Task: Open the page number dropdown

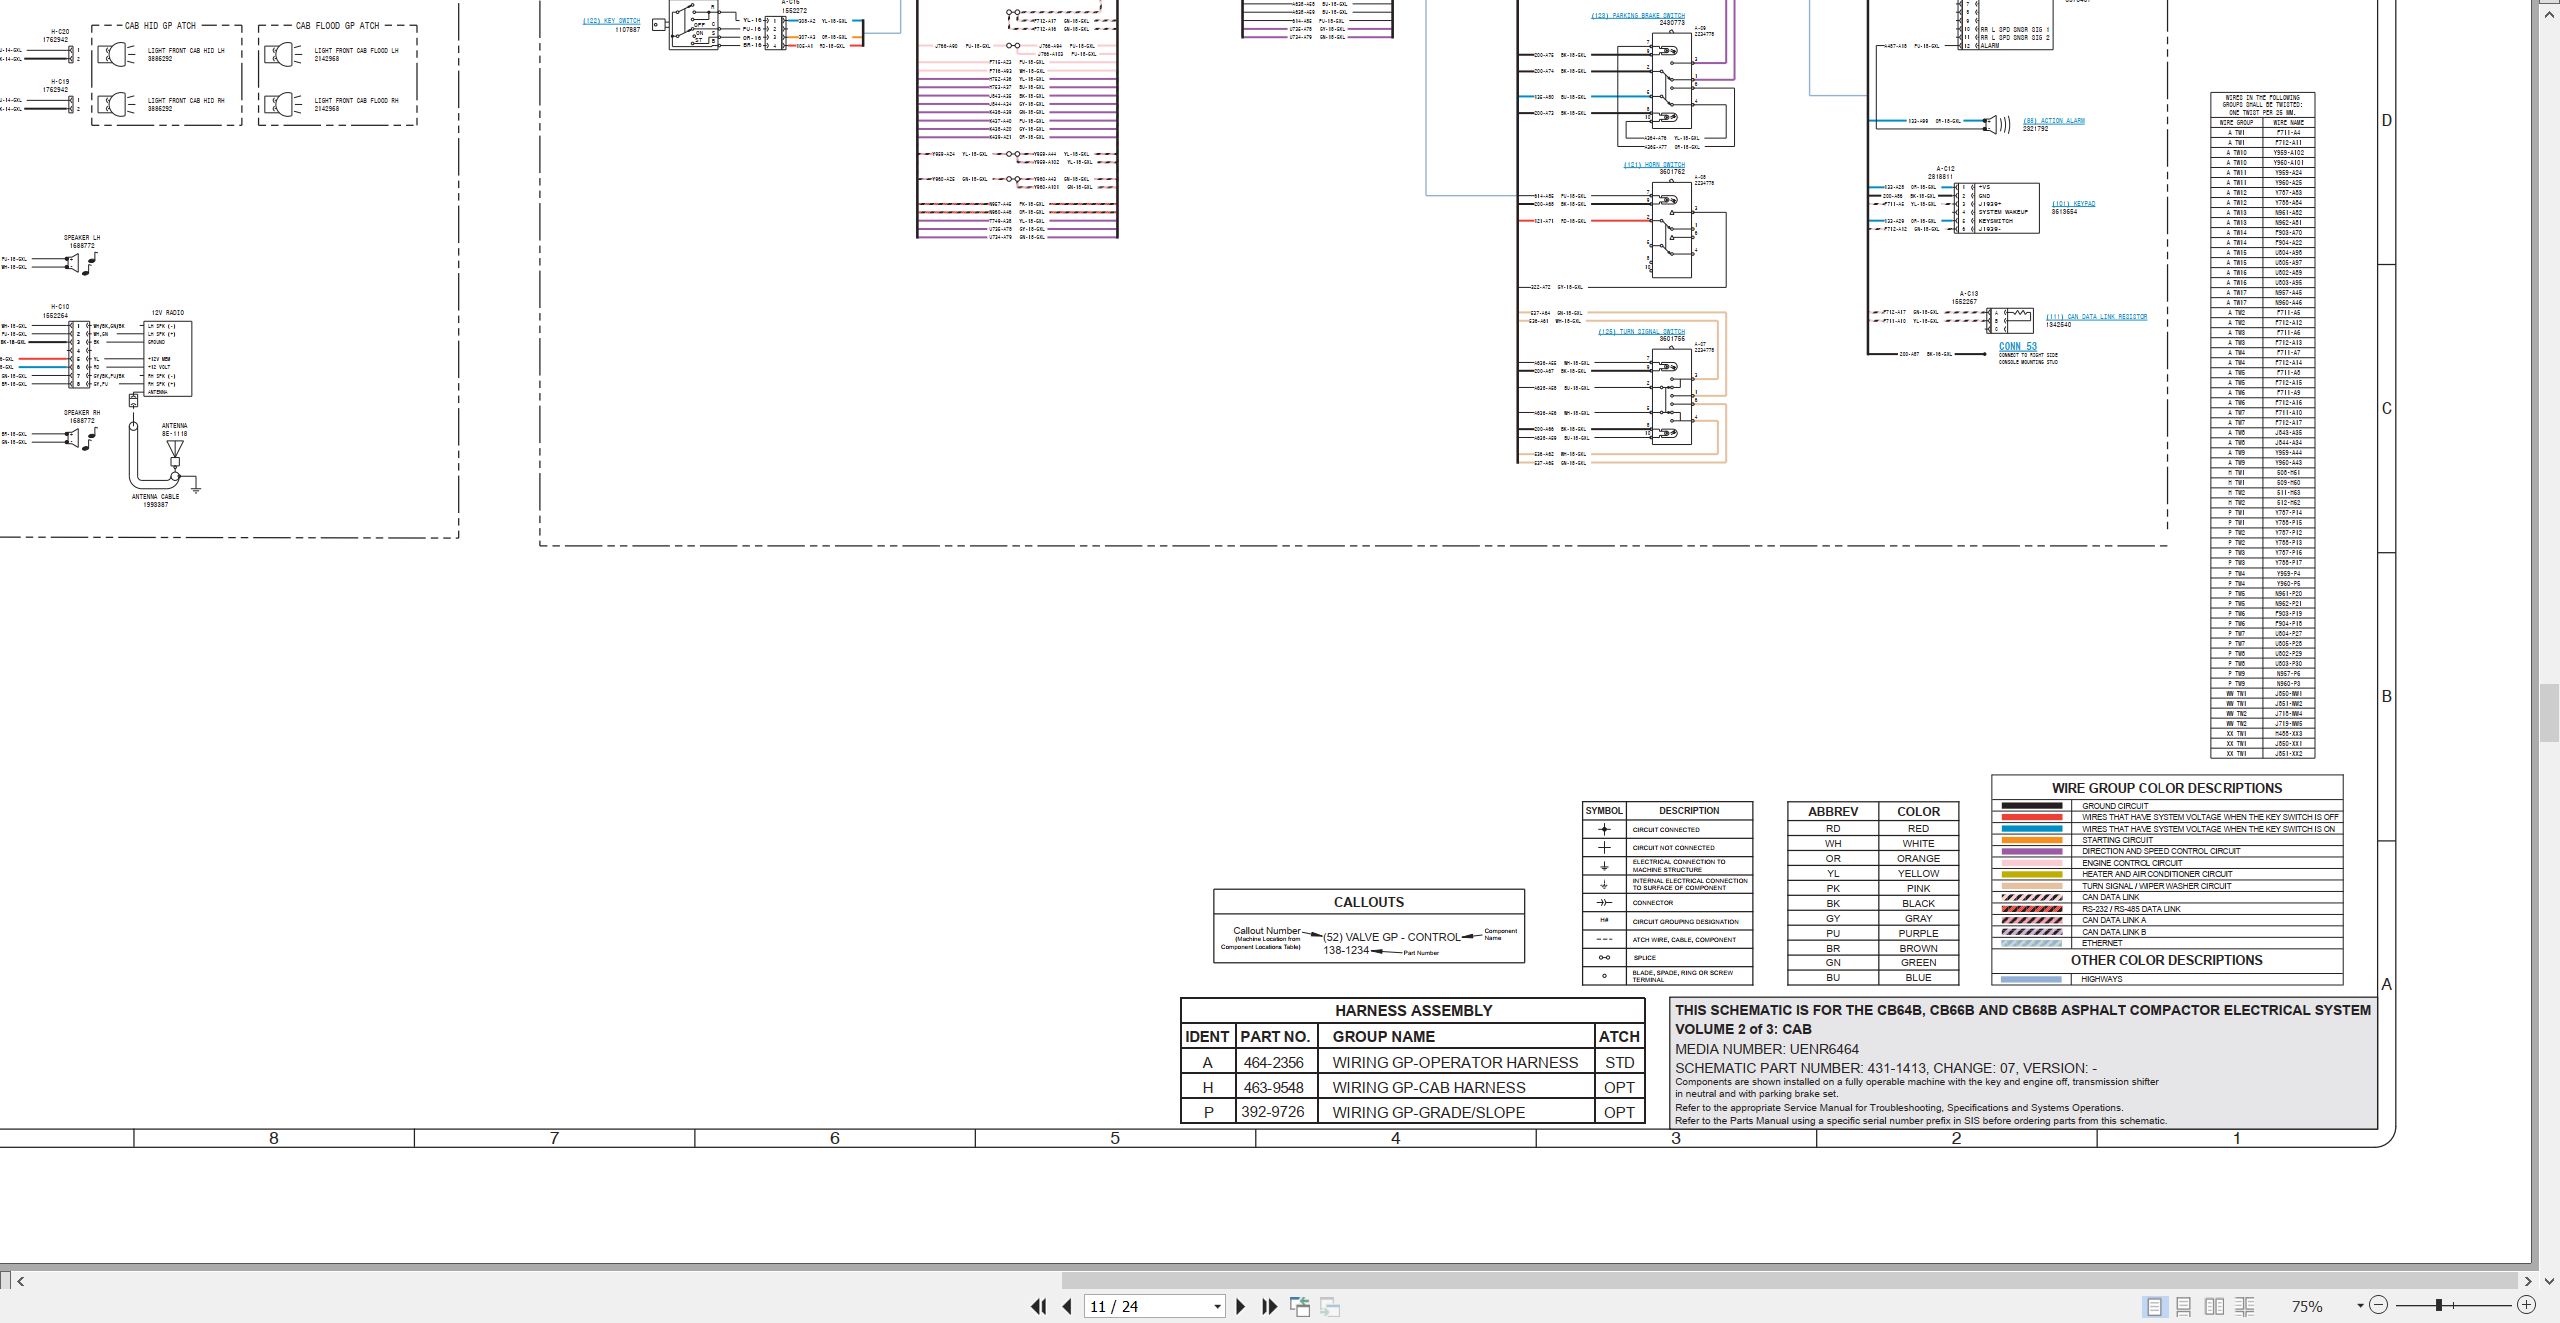Action: 1217,1307
